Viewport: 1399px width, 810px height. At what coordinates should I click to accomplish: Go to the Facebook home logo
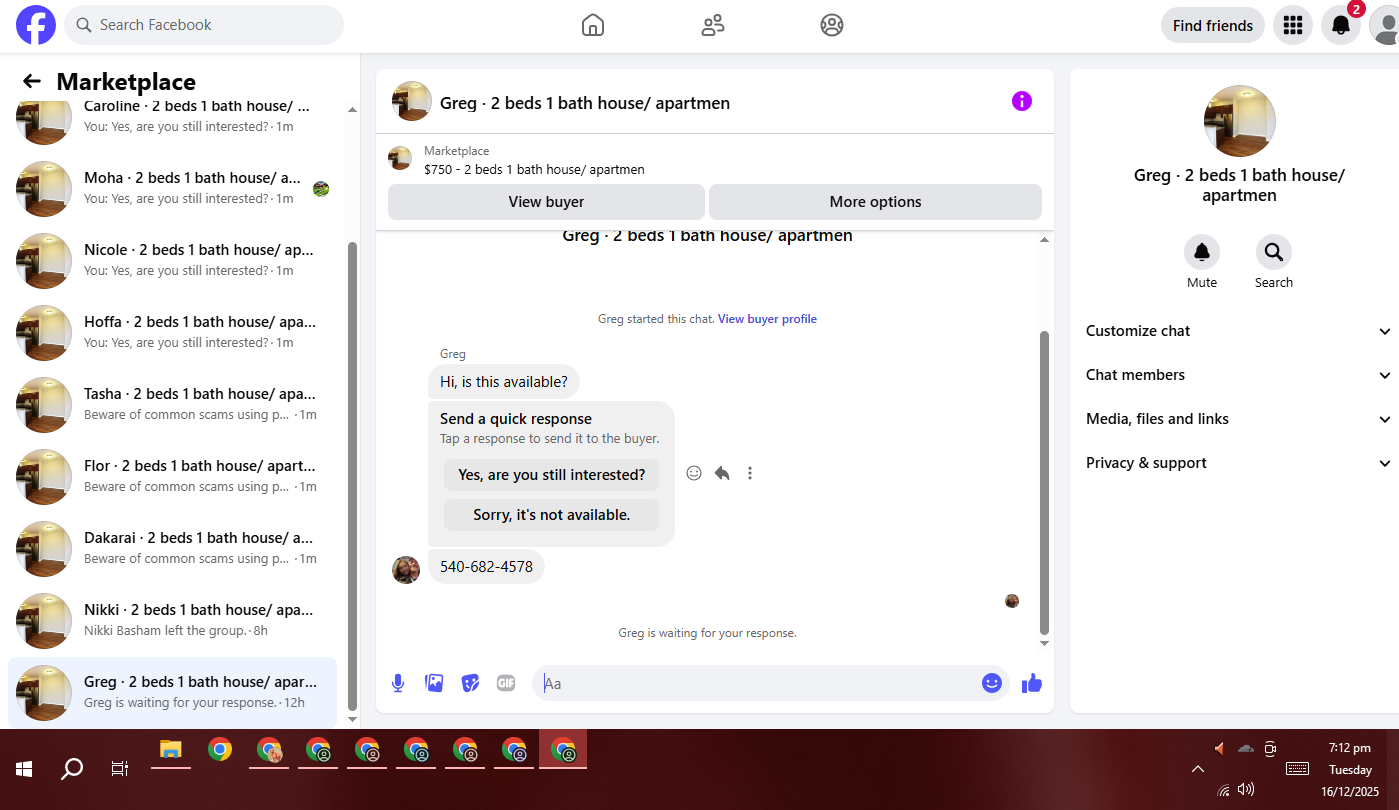[36, 25]
